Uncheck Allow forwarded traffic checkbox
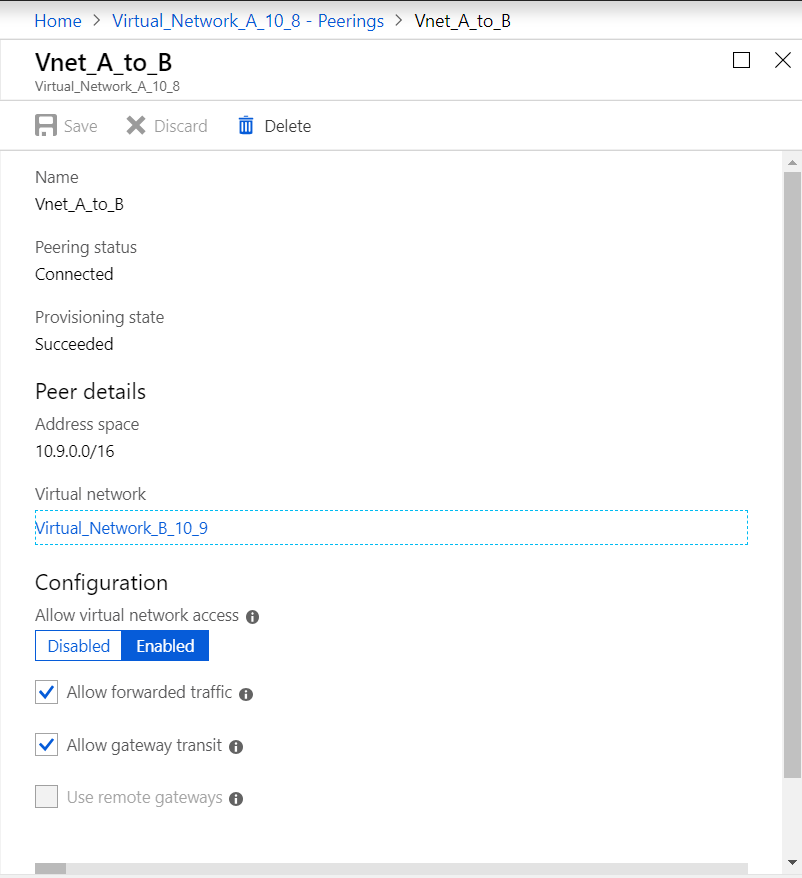 tap(46, 692)
